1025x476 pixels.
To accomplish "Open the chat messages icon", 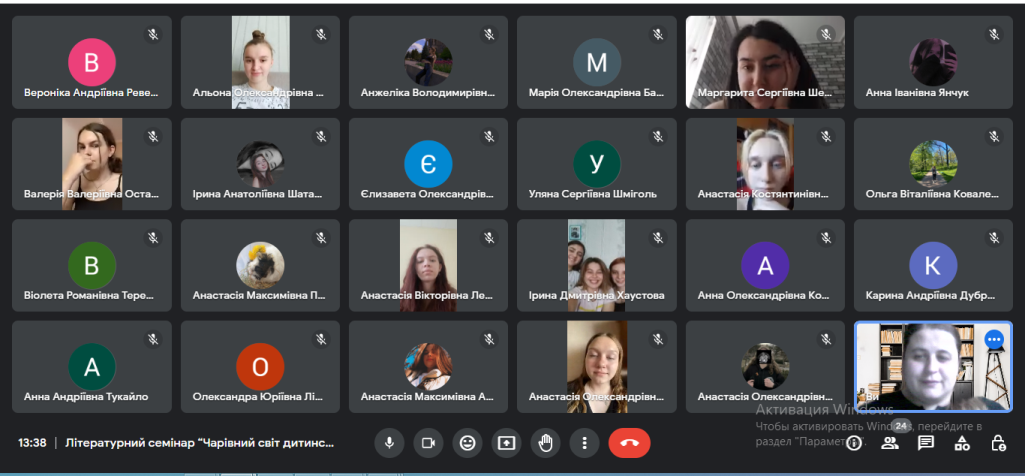I will coord(926,443).
